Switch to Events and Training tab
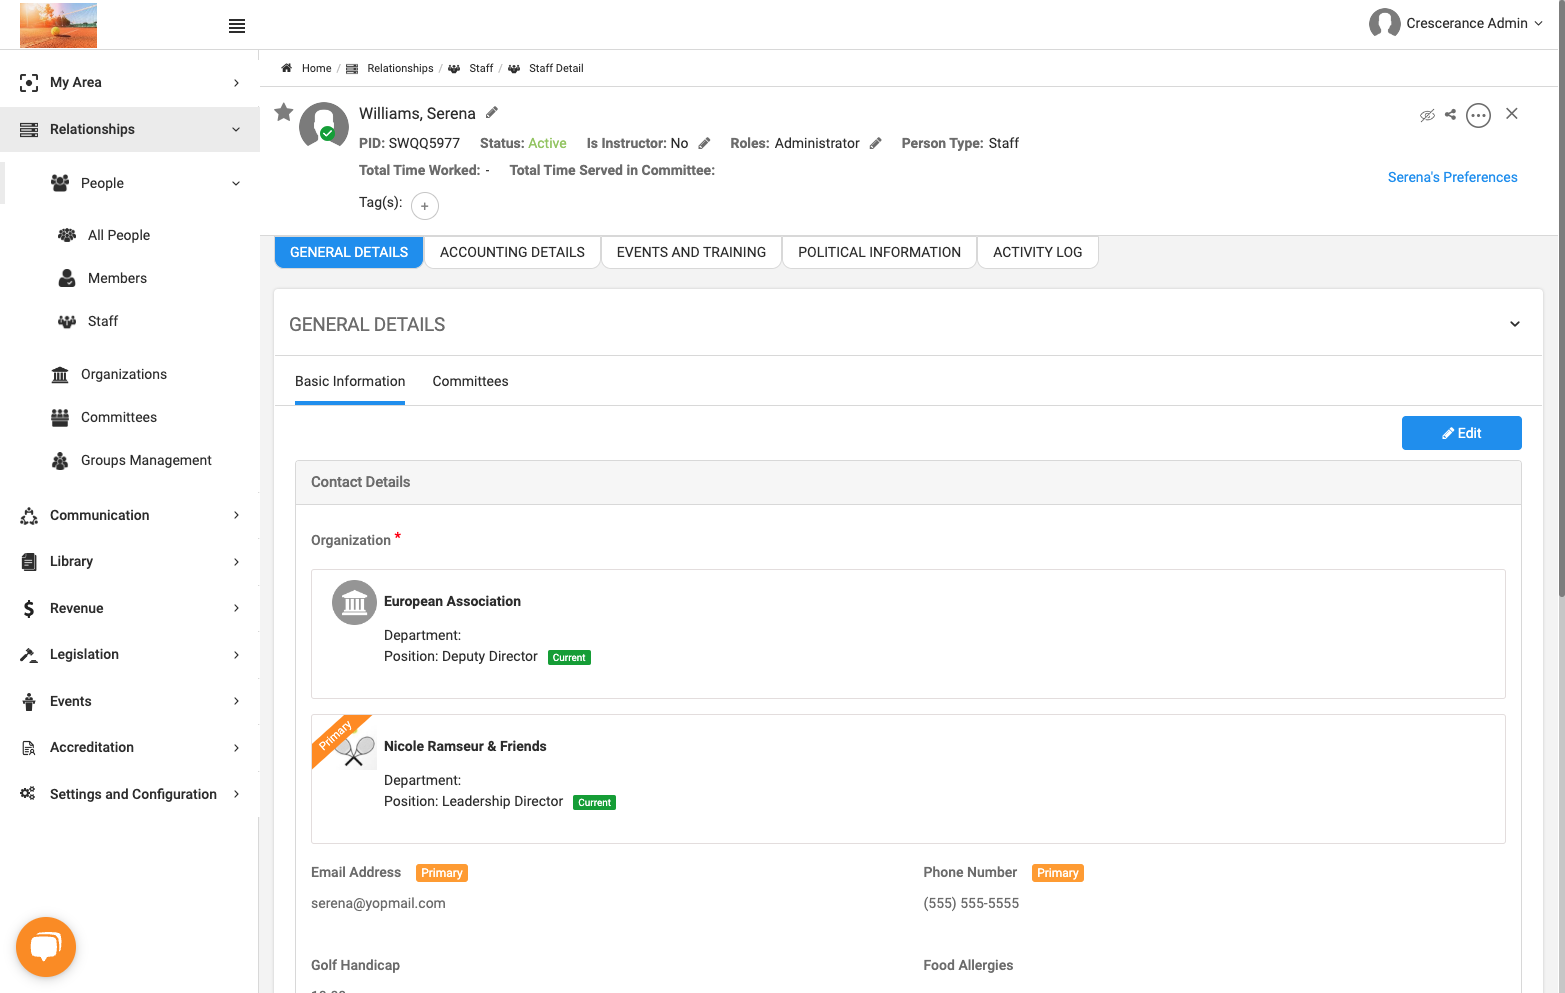This screenshot has width=1565, height=993. 691,252
